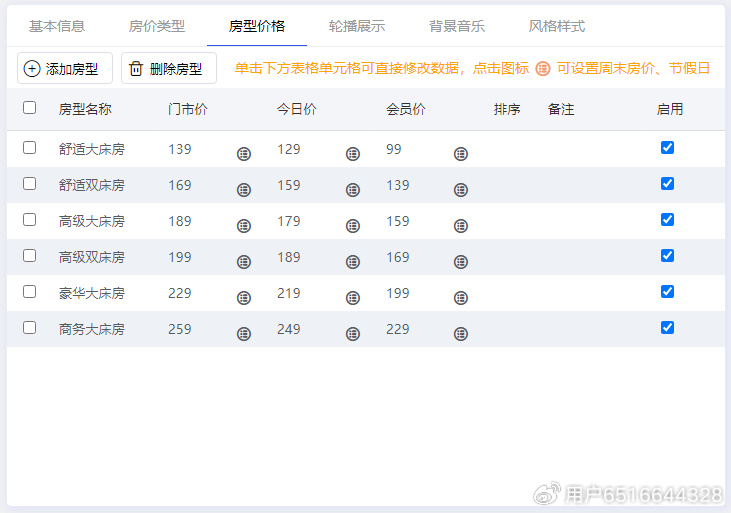Open price settings icon beside 舒适大床房 今日价 129
This screenshot has width=731, height=513.
353,154
